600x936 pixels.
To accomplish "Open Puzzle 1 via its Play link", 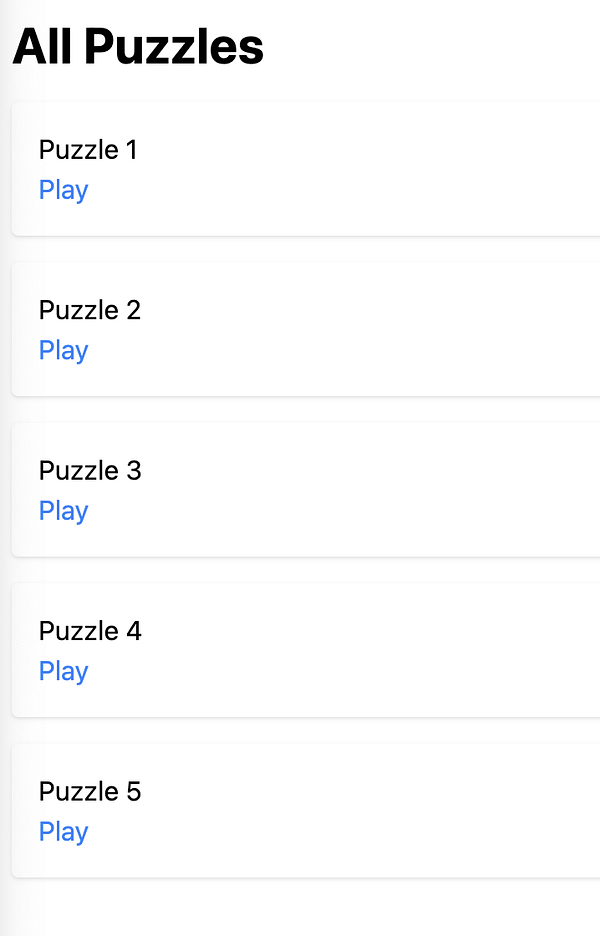I will tap(63, 190).
